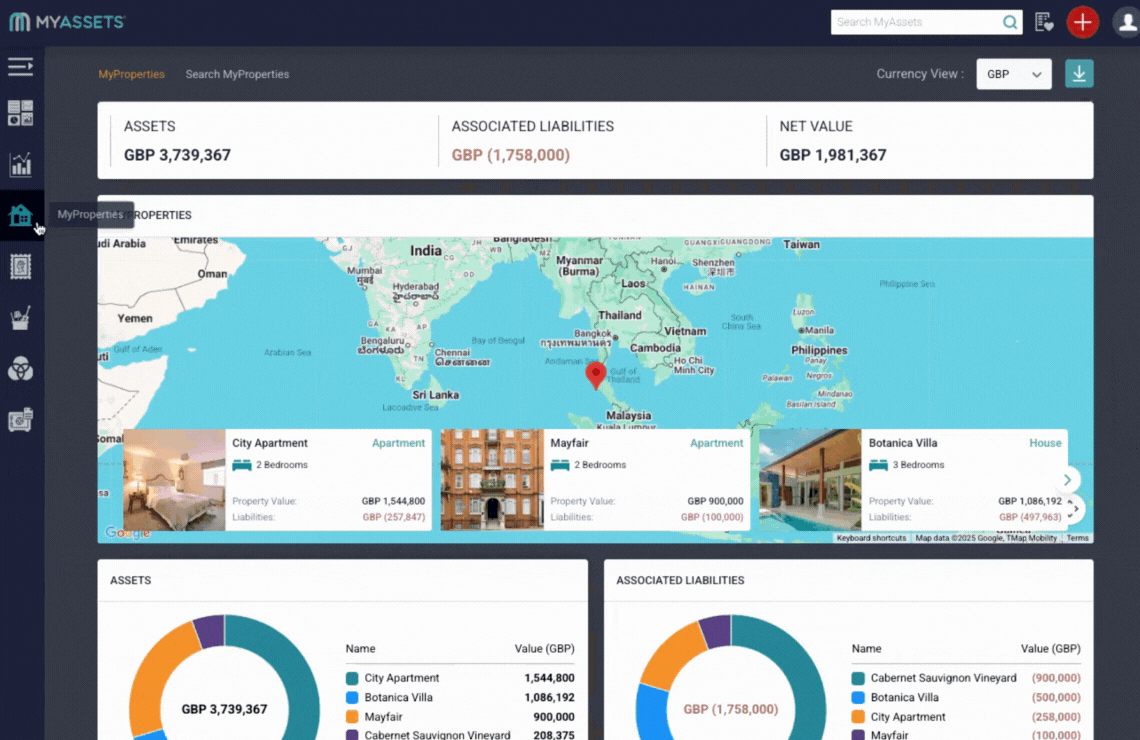
Task: Open the documents vault sidebar icon
Action: tap(20, 420)
